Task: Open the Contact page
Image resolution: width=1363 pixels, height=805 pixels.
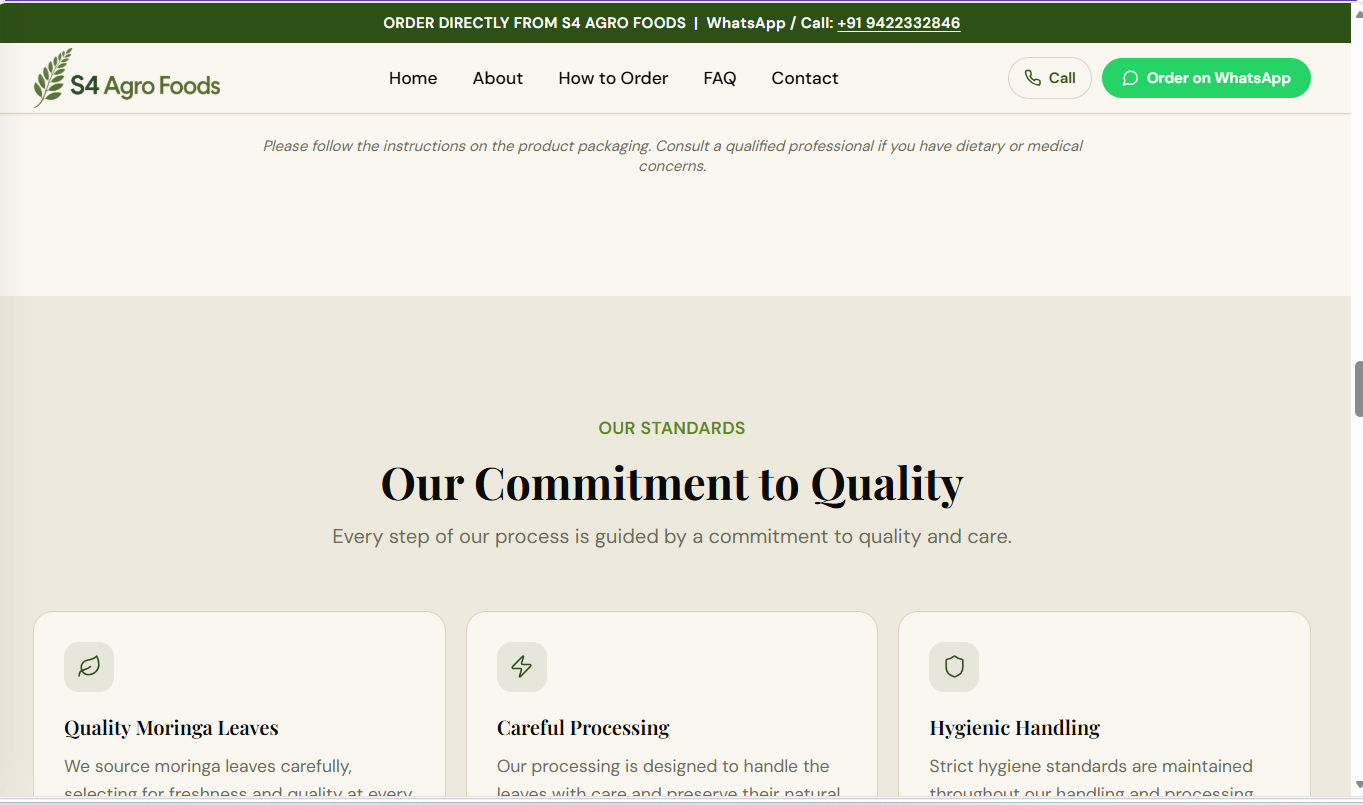Action: pos(805,78)
